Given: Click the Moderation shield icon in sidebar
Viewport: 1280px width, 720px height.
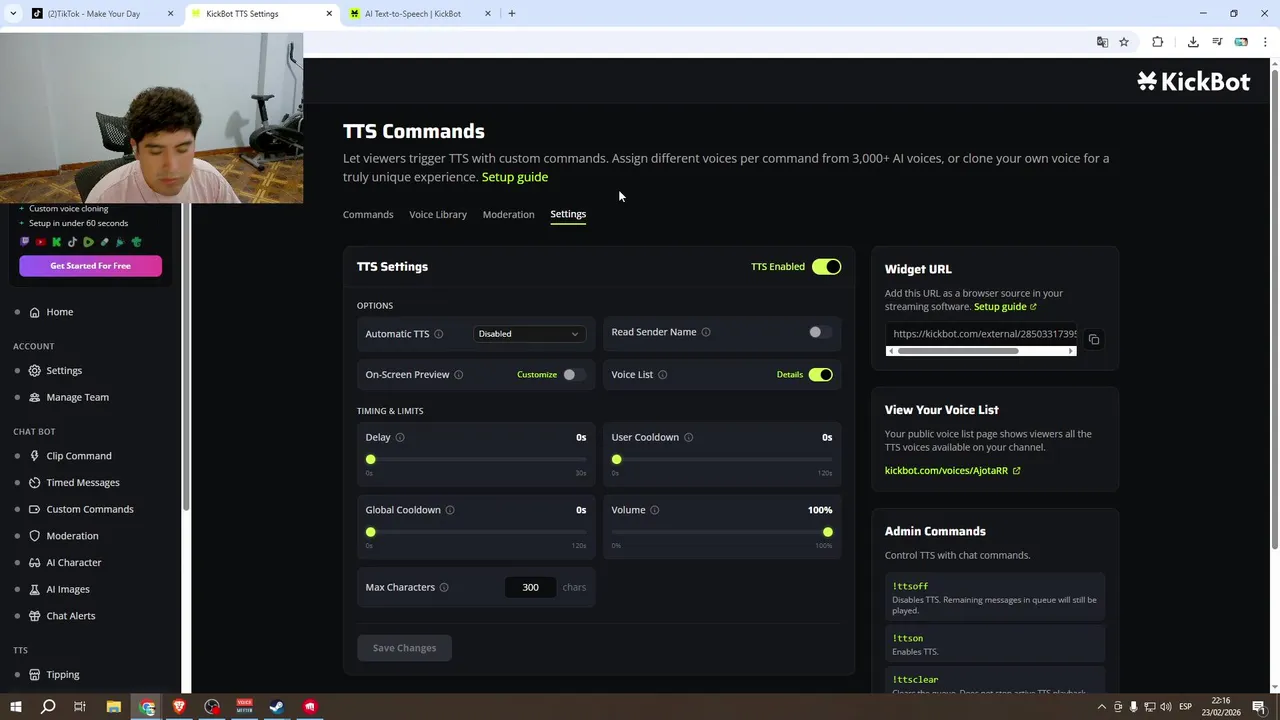Looking at the screenshot, I should (35, 536).
